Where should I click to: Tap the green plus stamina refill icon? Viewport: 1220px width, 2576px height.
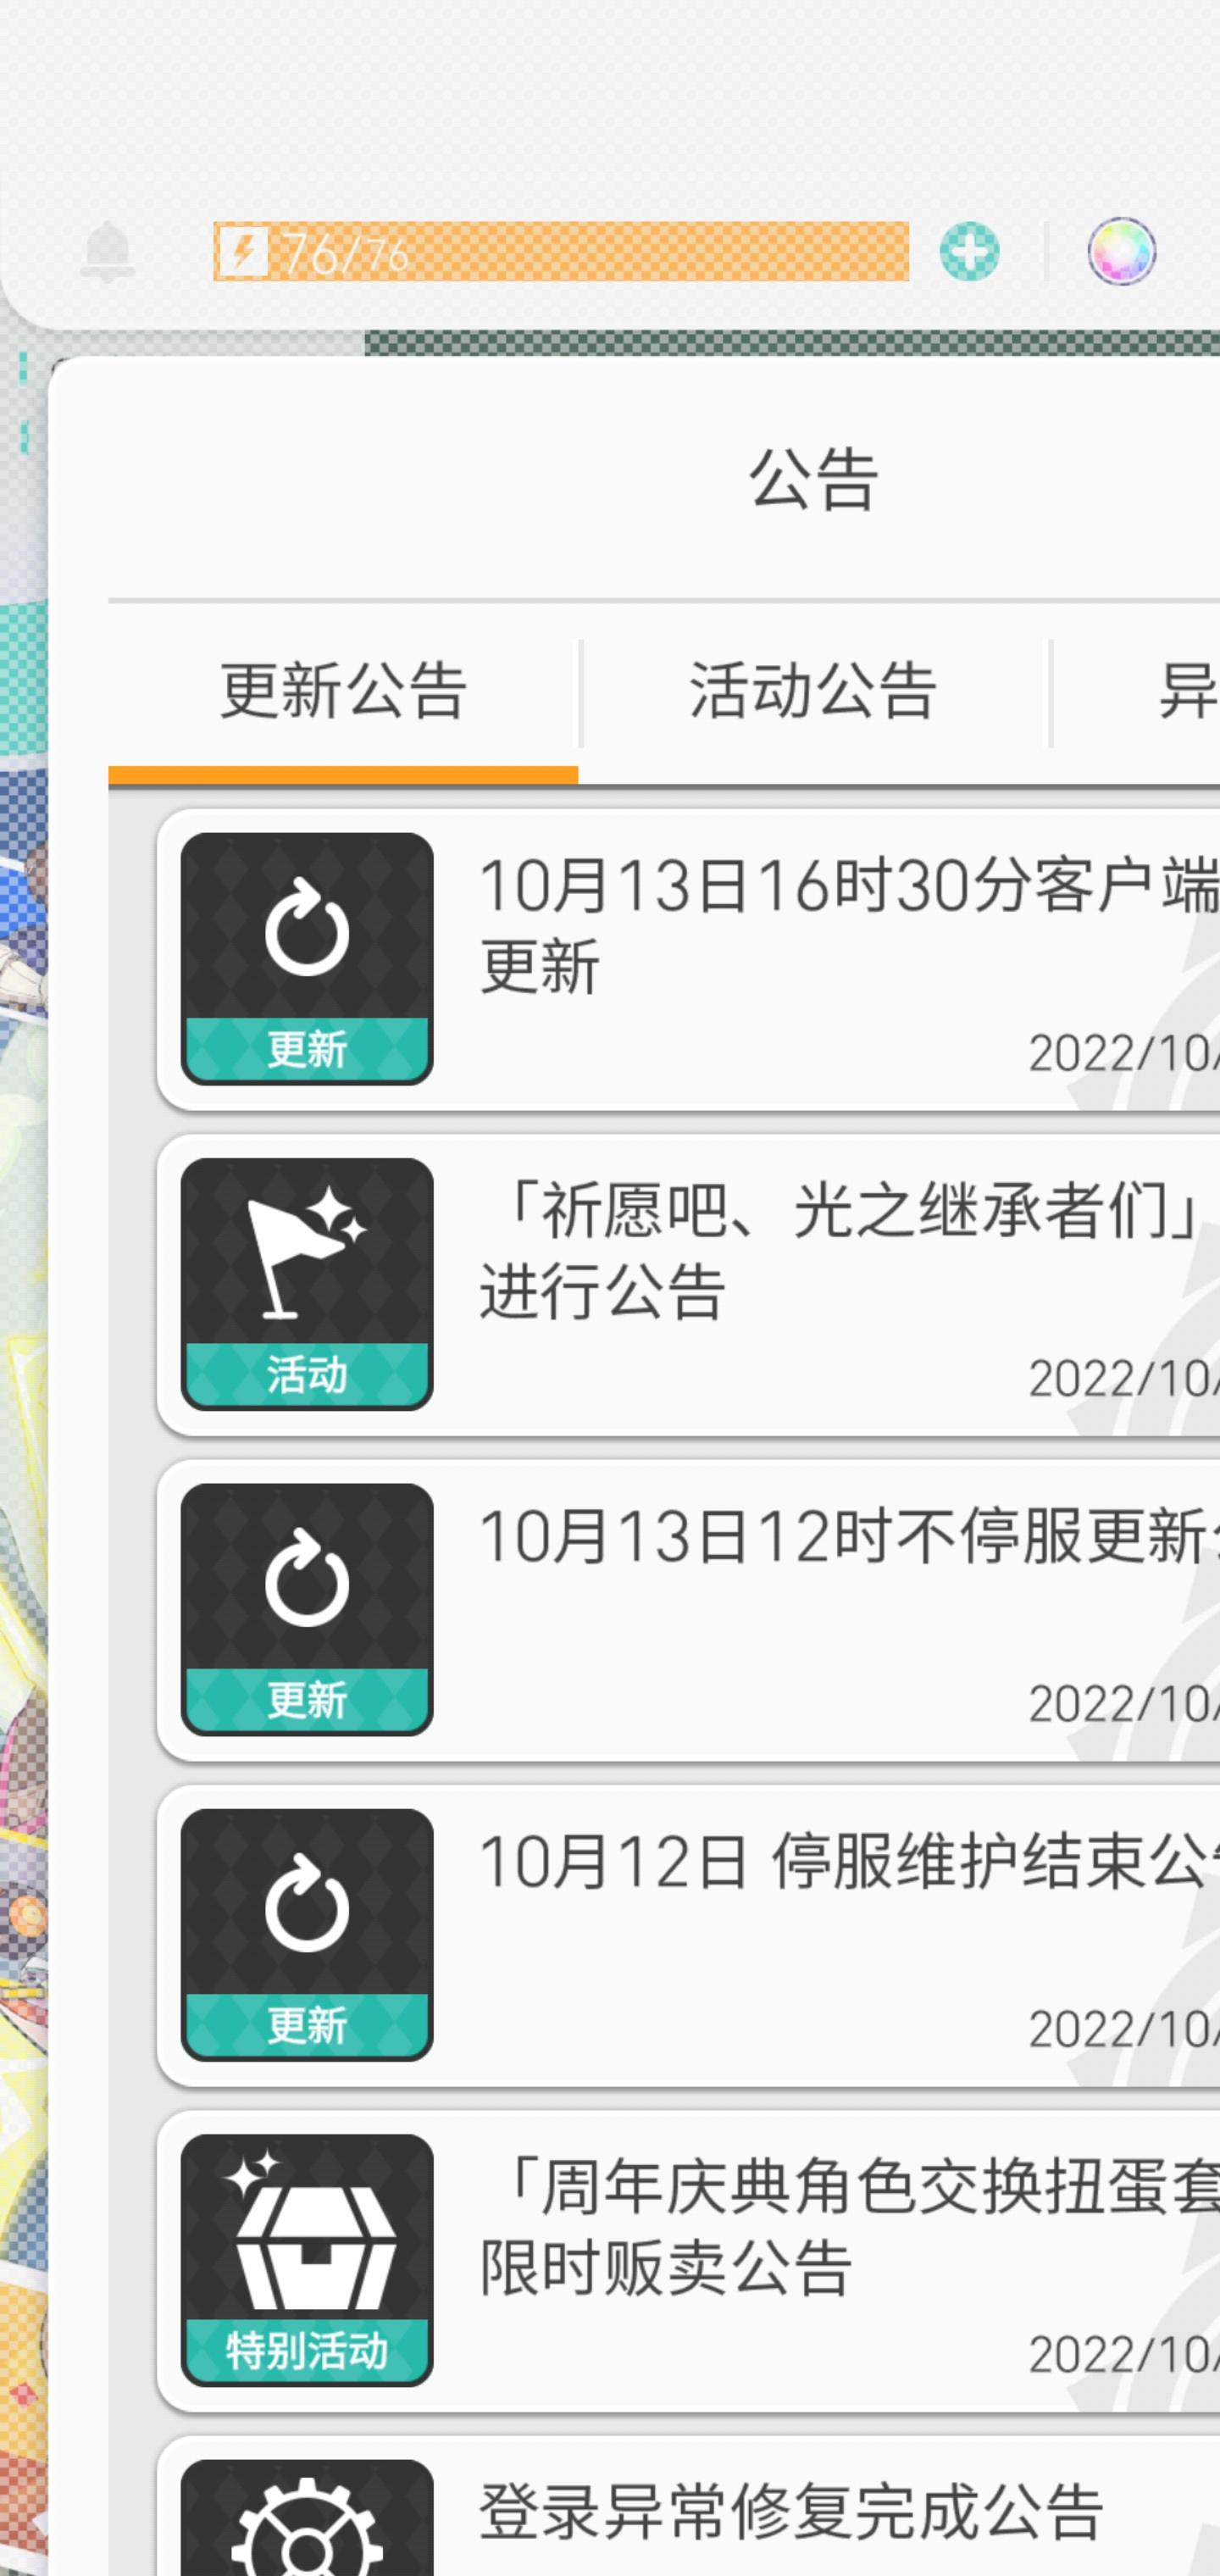pyautogui.click(x=969, y=251)
